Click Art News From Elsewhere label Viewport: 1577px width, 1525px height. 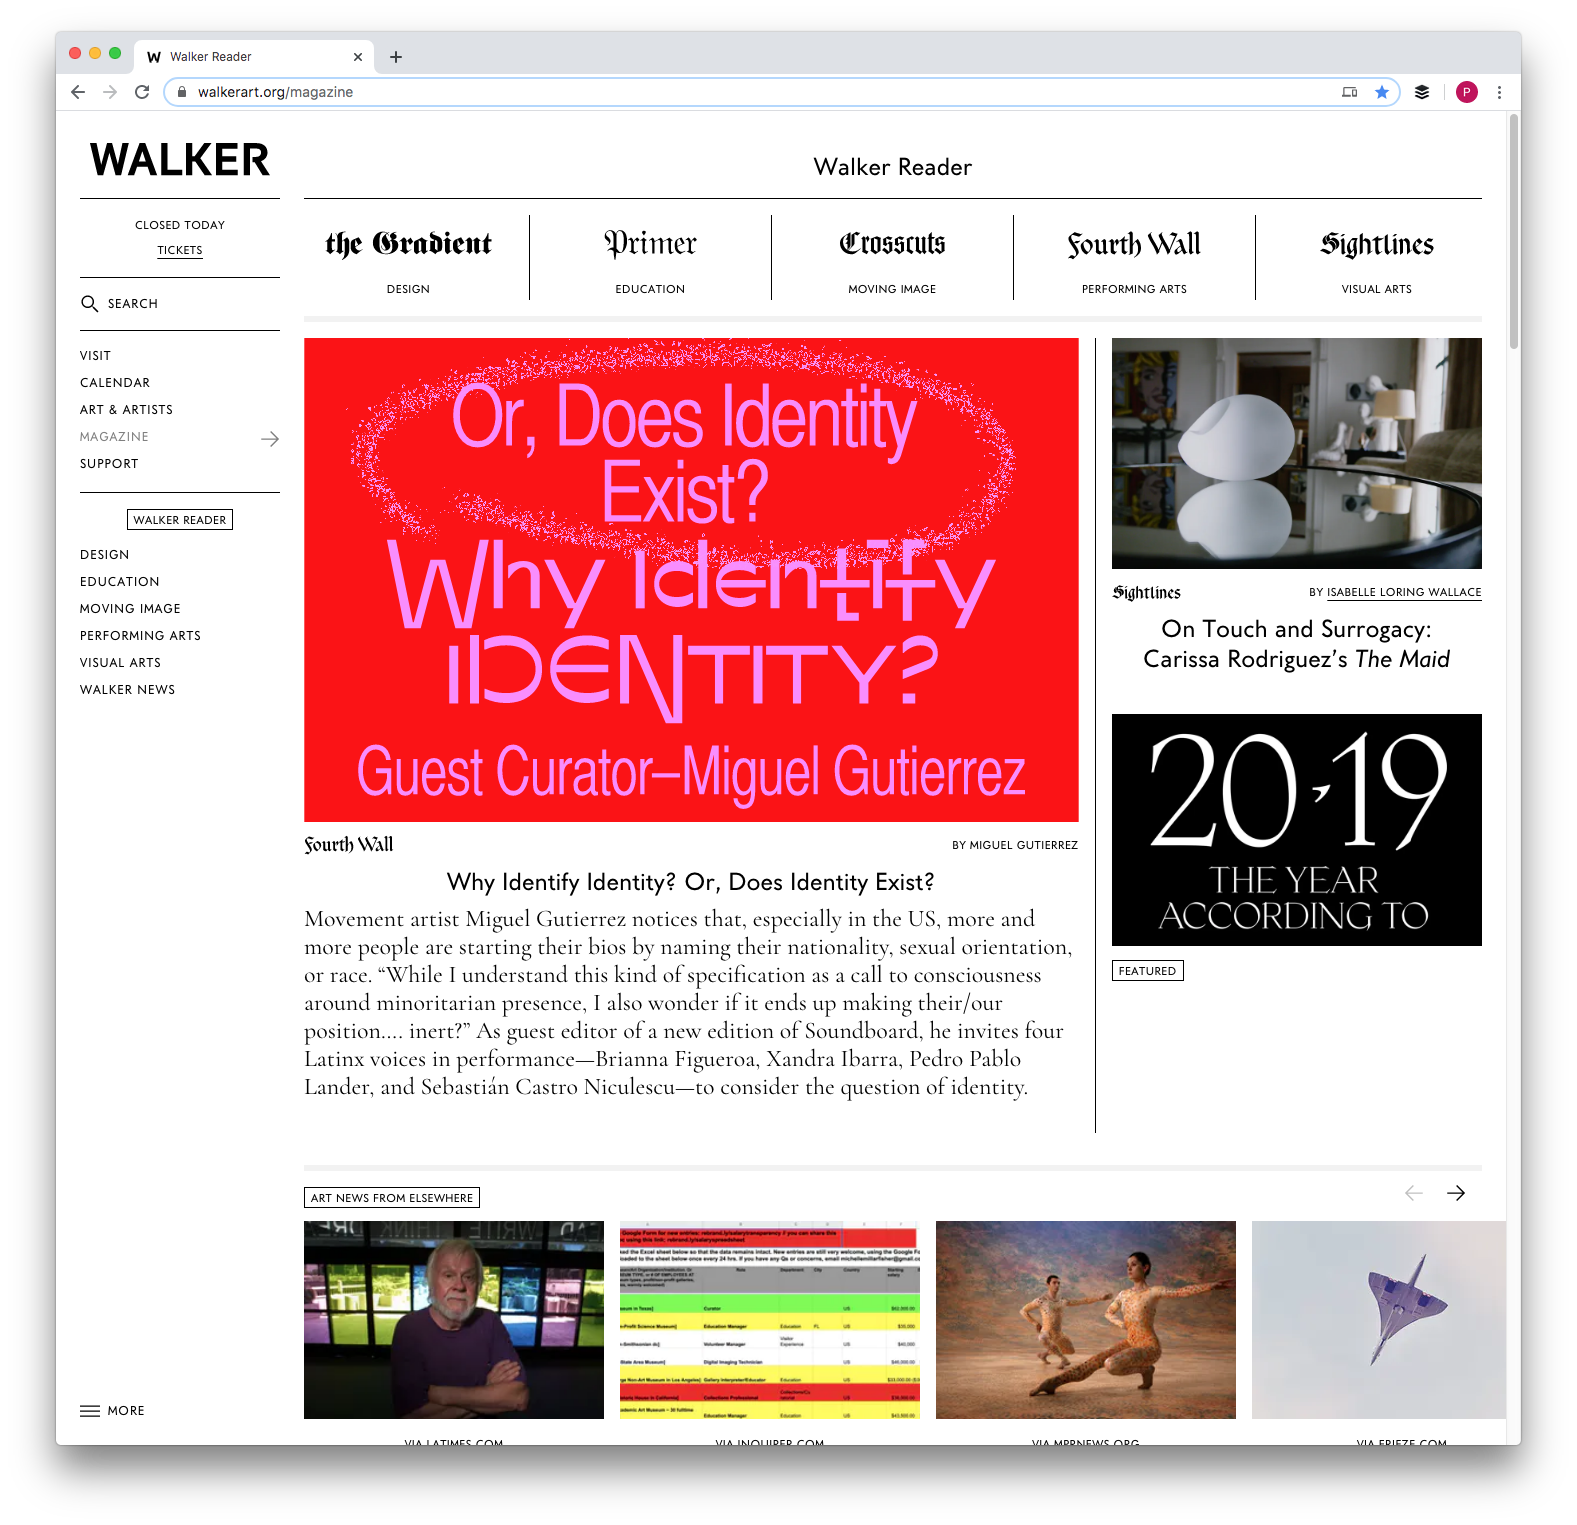click(392, 1198)
